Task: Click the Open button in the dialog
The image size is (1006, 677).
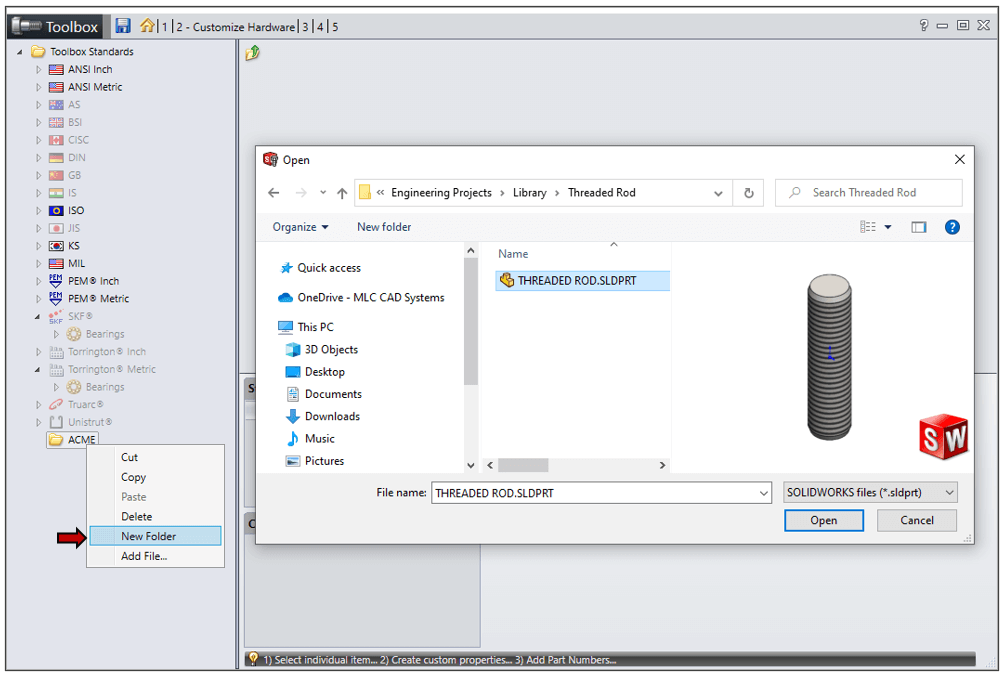Action: pos(823,520)
